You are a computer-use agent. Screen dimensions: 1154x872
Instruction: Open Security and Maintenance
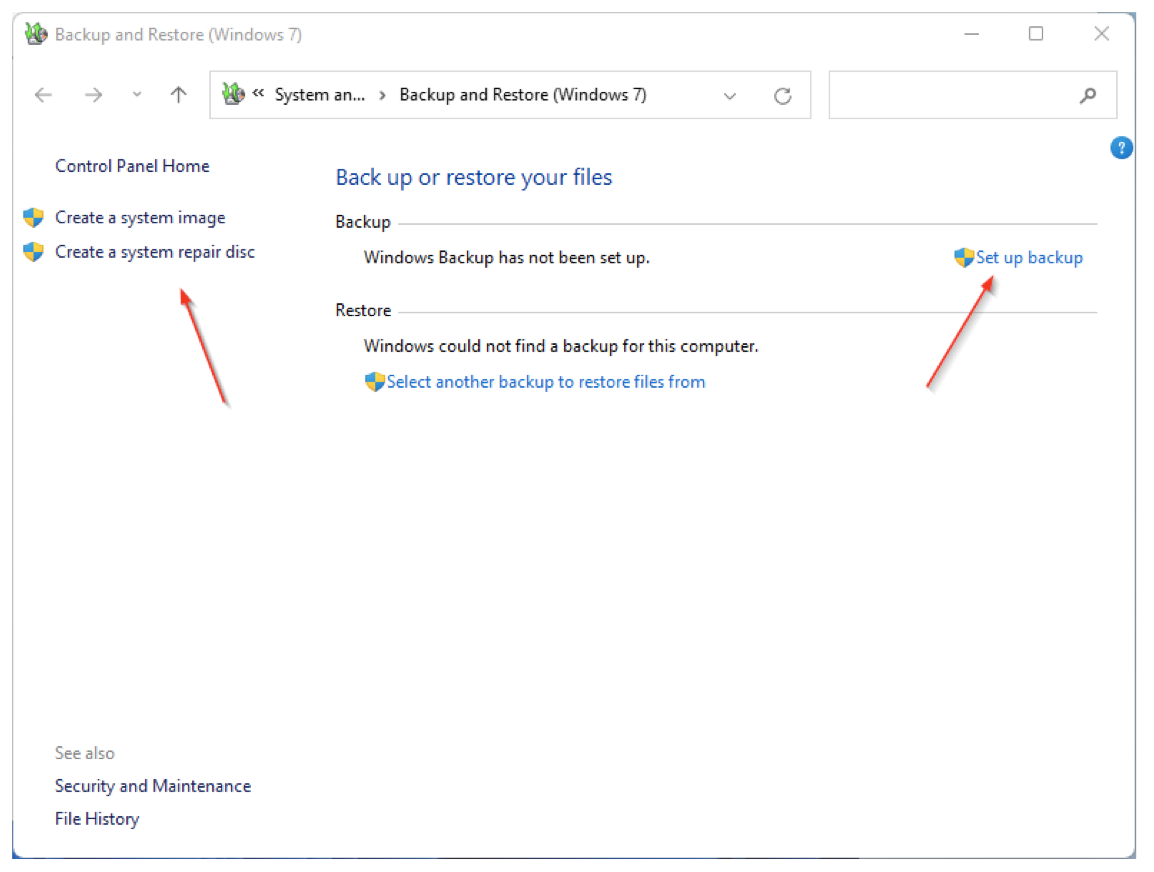point(153,787)
